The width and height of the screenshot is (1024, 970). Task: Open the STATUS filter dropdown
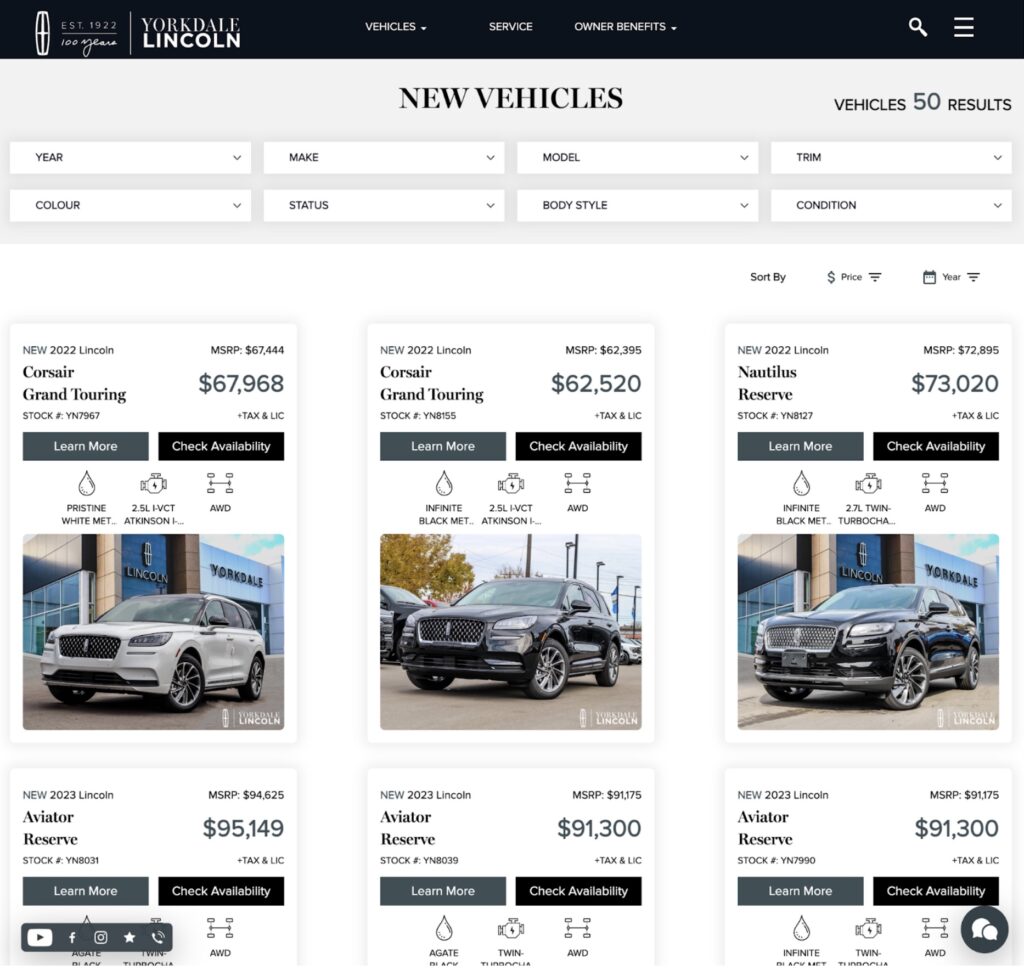point(384,205)
